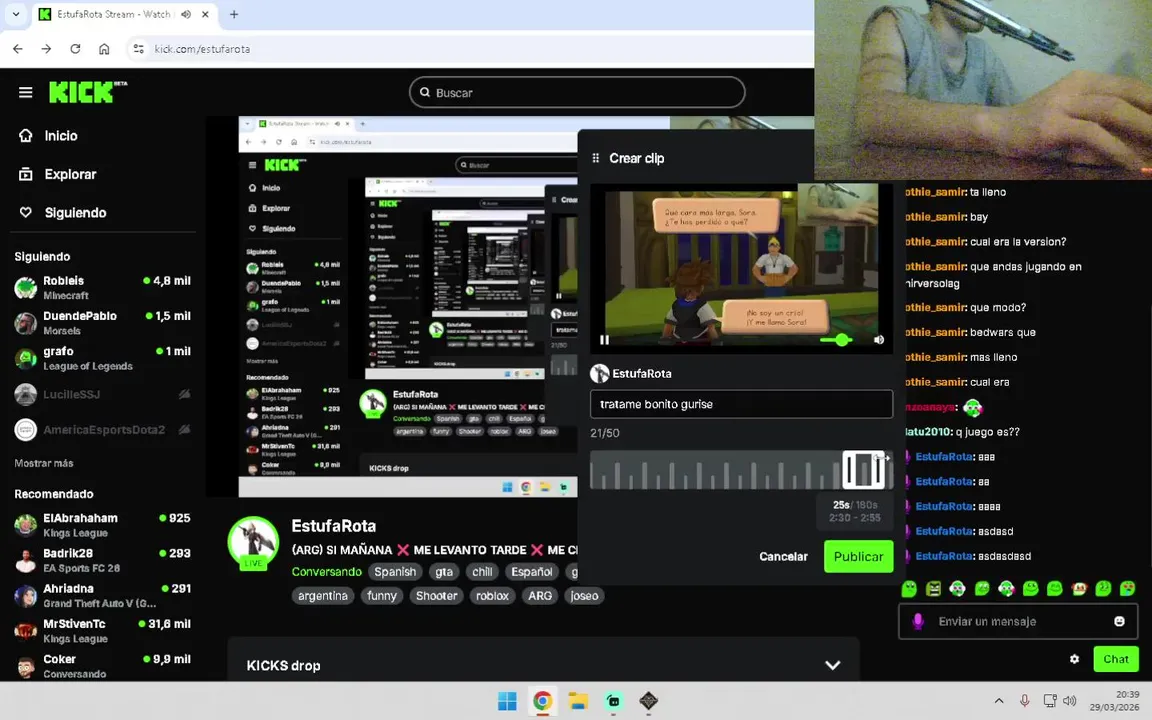Screen dimensions: 1152x720
Task: Open DuendePablo channel in Siguiendo list
Action: (102, 323)
